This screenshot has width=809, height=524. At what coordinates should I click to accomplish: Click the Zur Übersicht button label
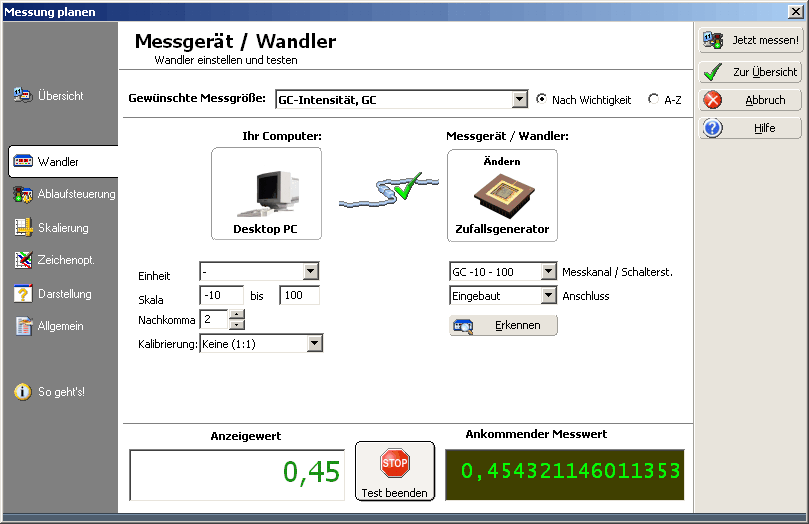765,72
